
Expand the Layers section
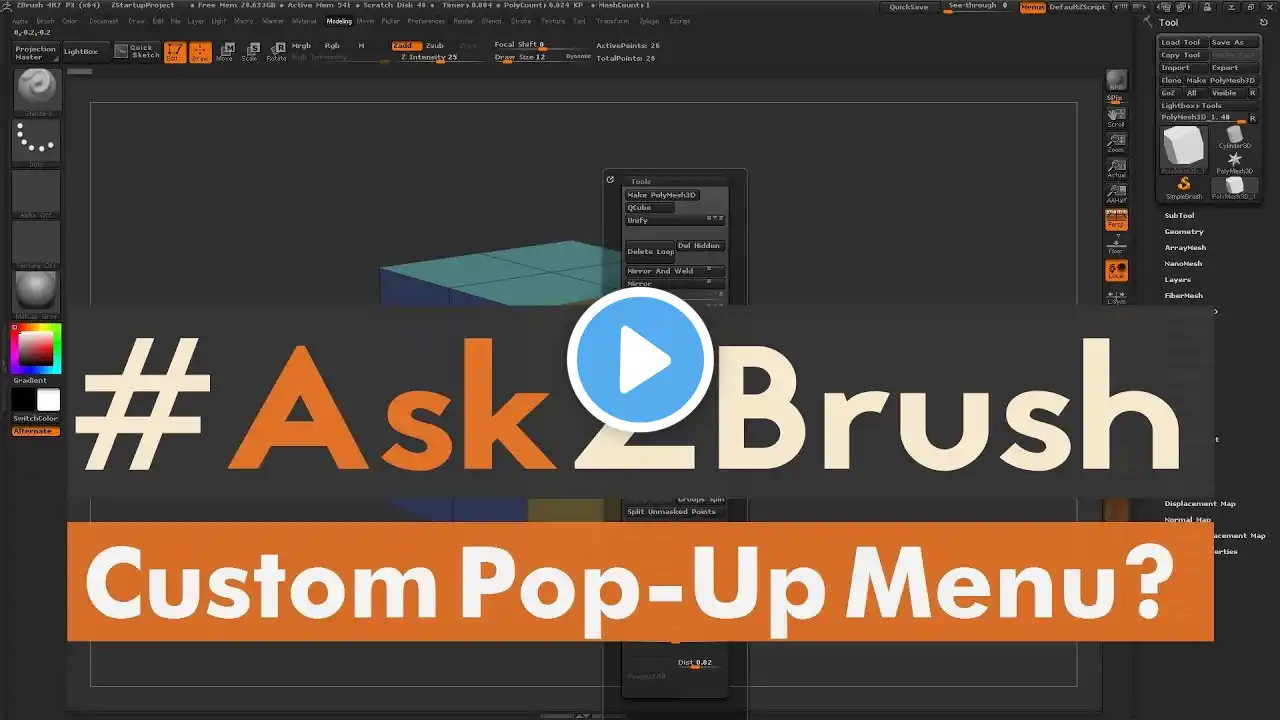[x=1178, y=279]
